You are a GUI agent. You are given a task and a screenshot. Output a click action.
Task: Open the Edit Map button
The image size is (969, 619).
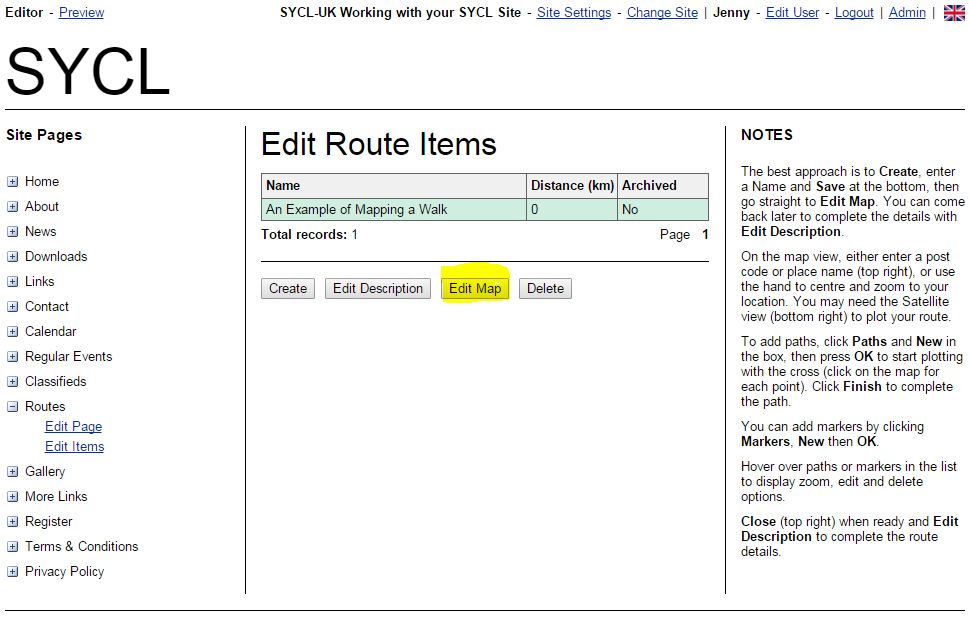475,288
